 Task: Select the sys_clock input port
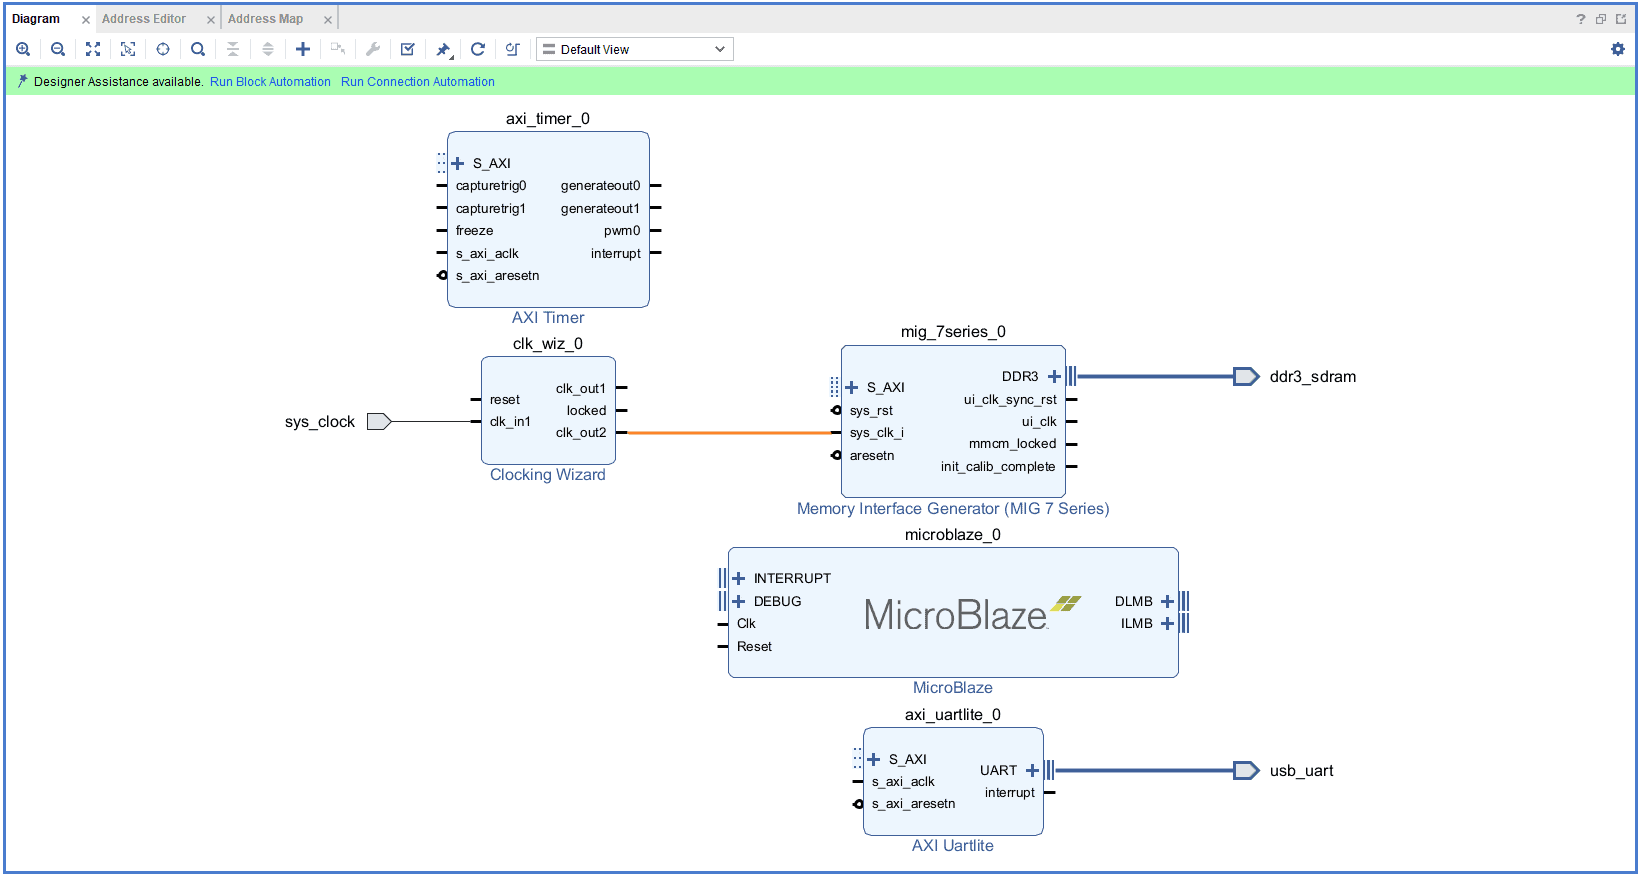pyautogui.click(x=378, y=422)
